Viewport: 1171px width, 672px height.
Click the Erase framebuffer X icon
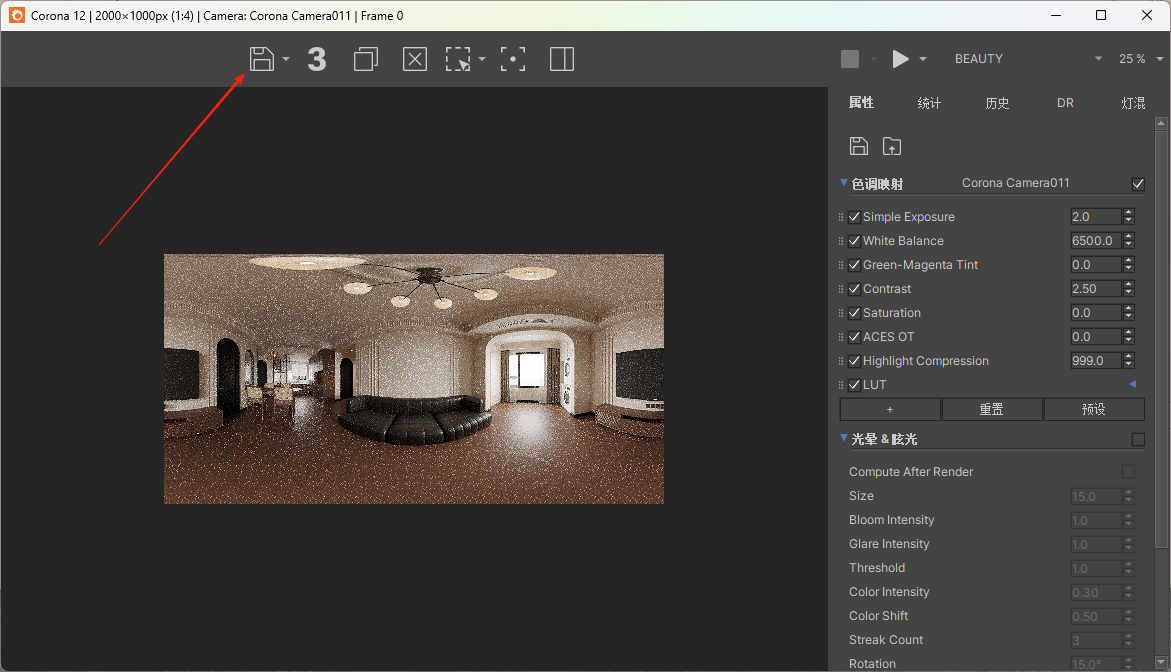click(414, 59)
